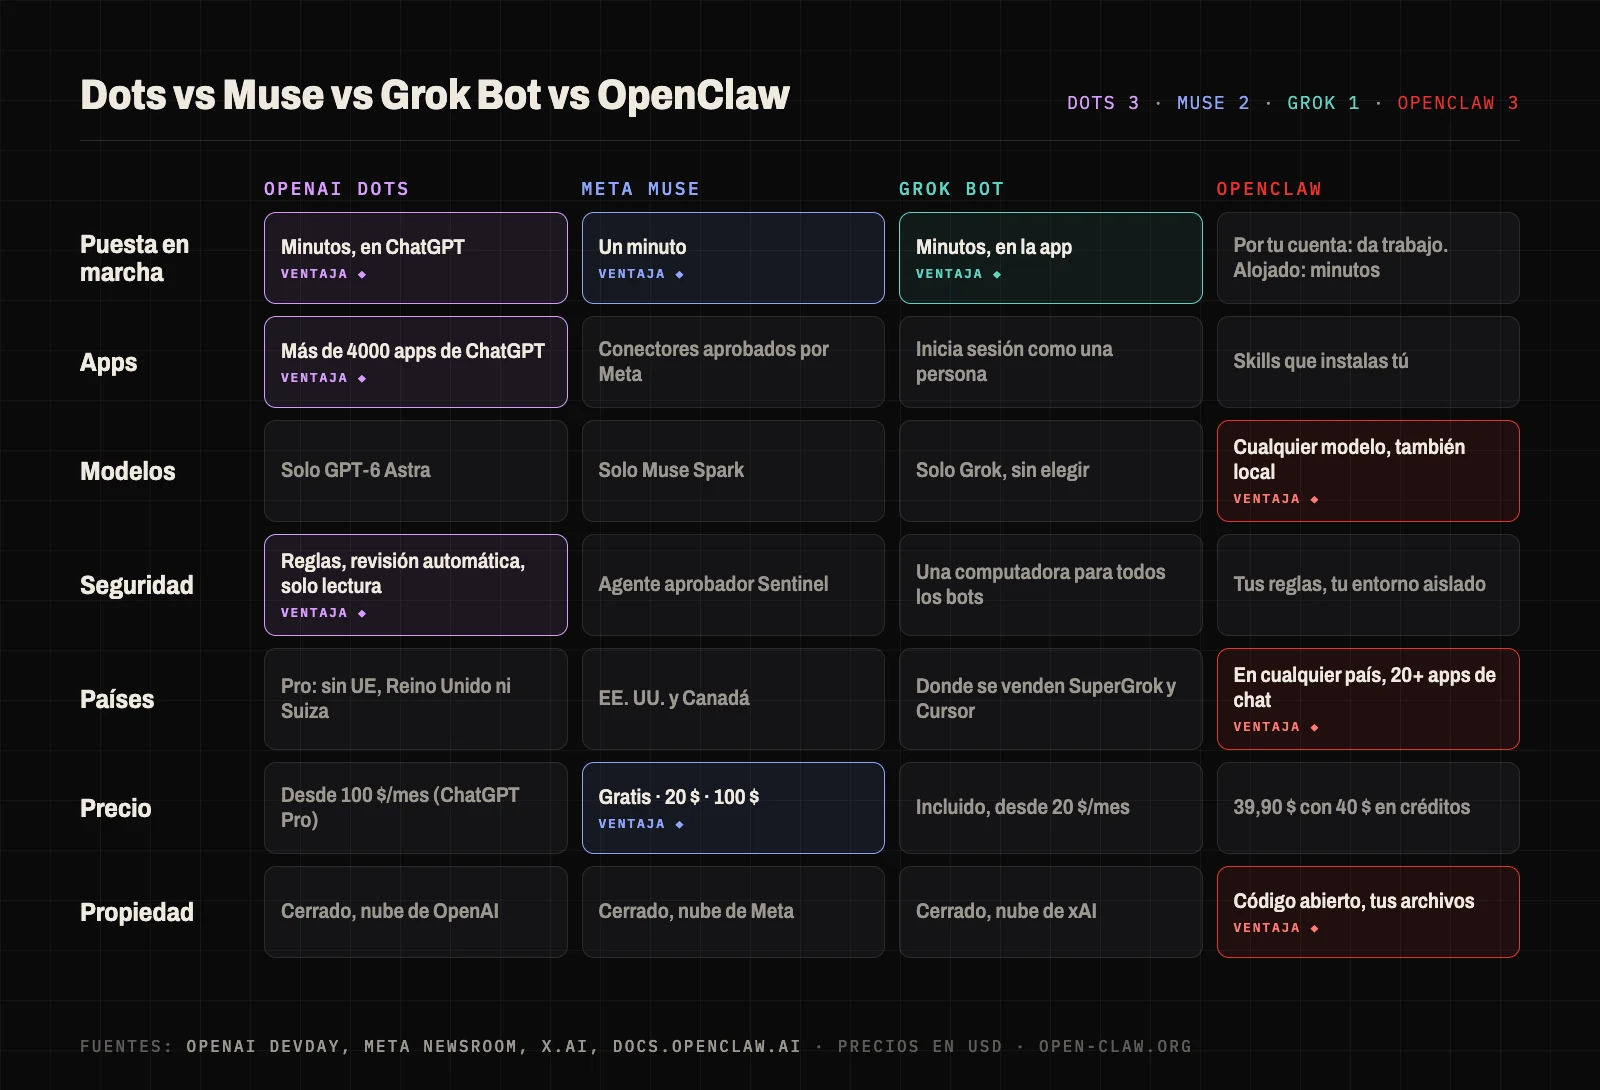Click the 'GROK 1' score label
The width and height of the screenshot is (1600, 1090).
(1323, 103)
